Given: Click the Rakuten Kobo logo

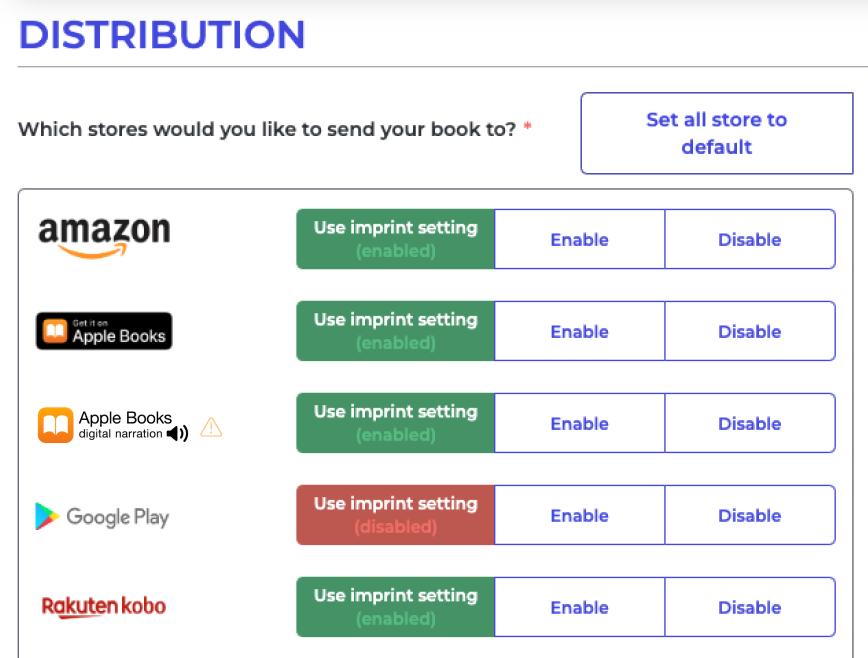Looking at the screenshot, I should [x=103, y=607].
